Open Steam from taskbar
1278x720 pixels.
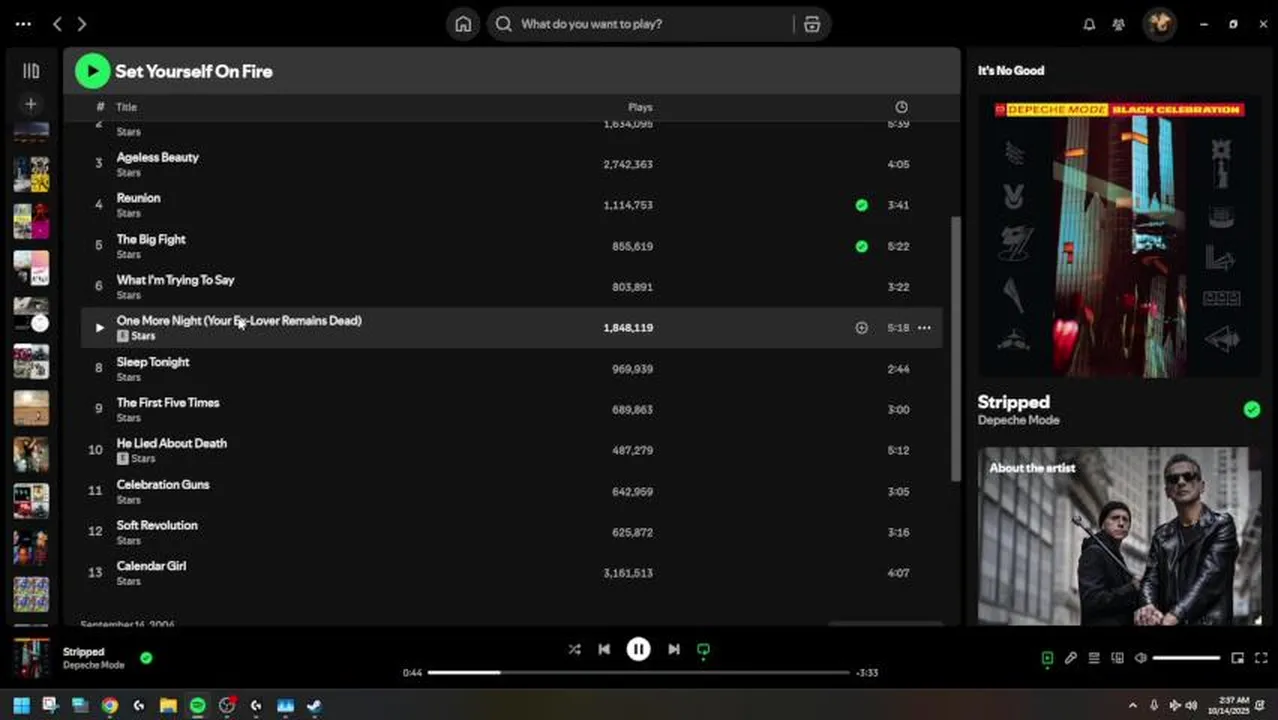tap(314, 705)
